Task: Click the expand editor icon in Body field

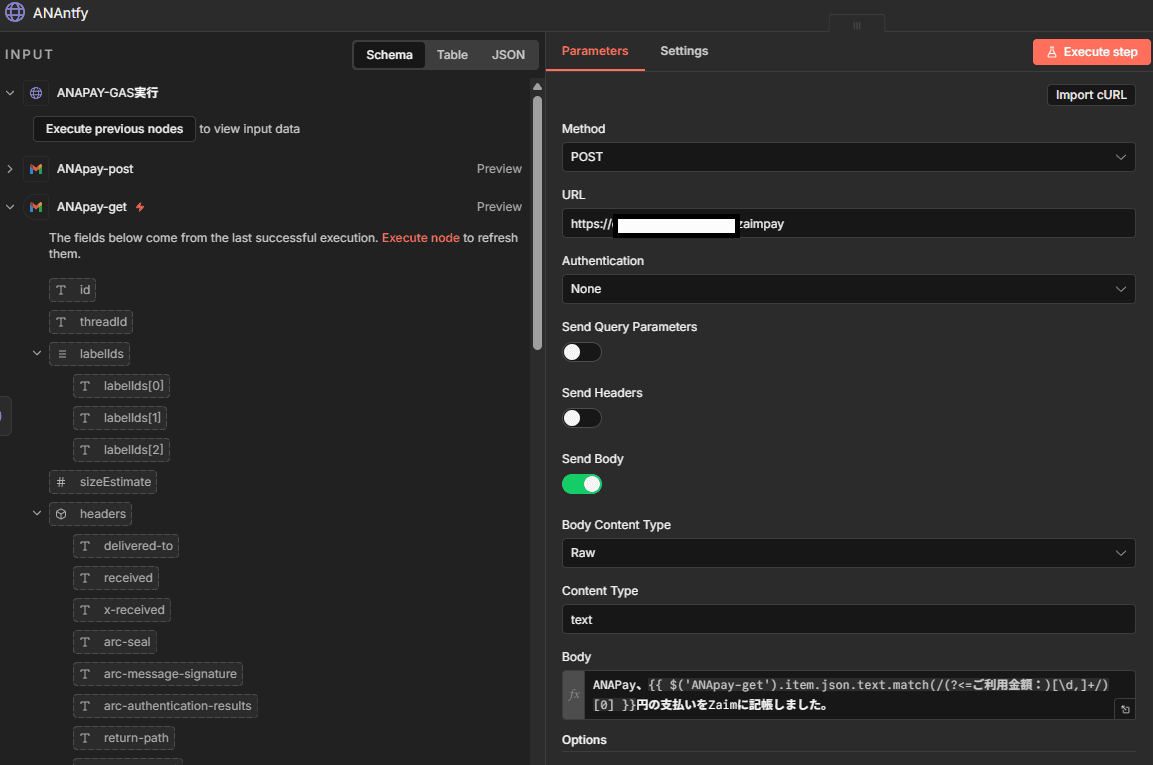Action: [x=1125, y=709]
